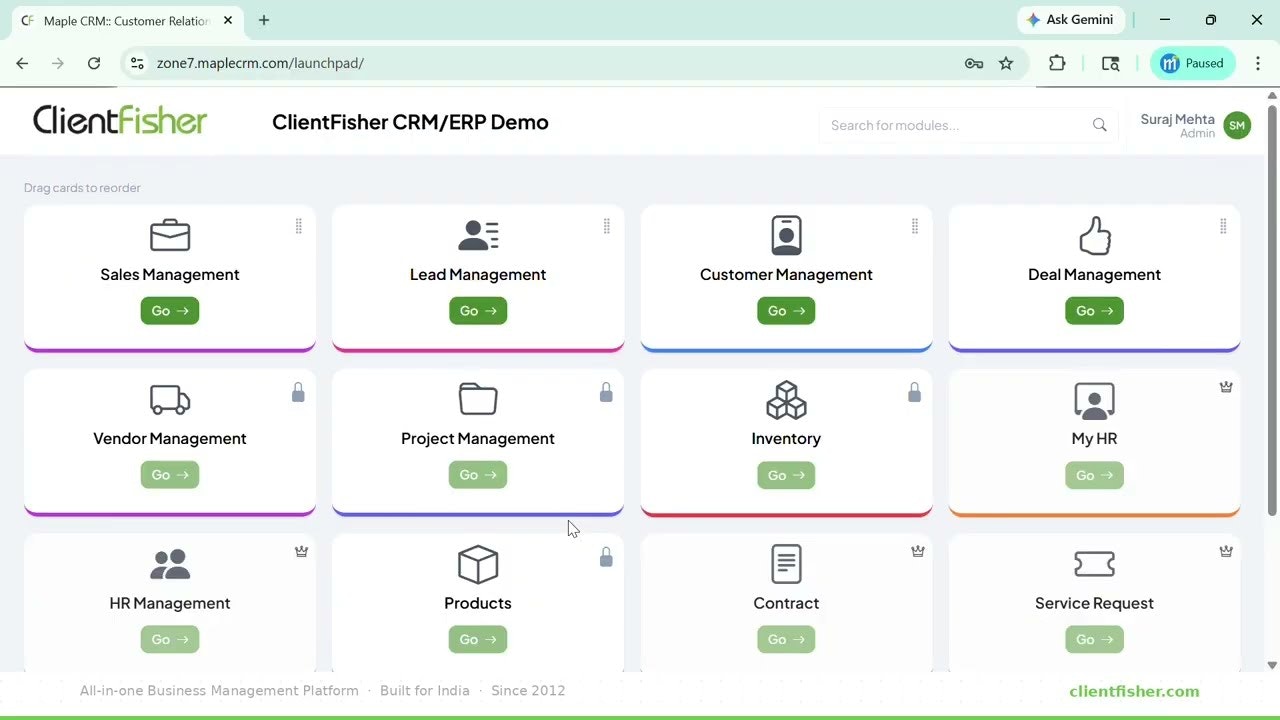This screenshot has width=1280, height=720.
Task: Click Go button under Vendor Management
Action: point(170,475)
